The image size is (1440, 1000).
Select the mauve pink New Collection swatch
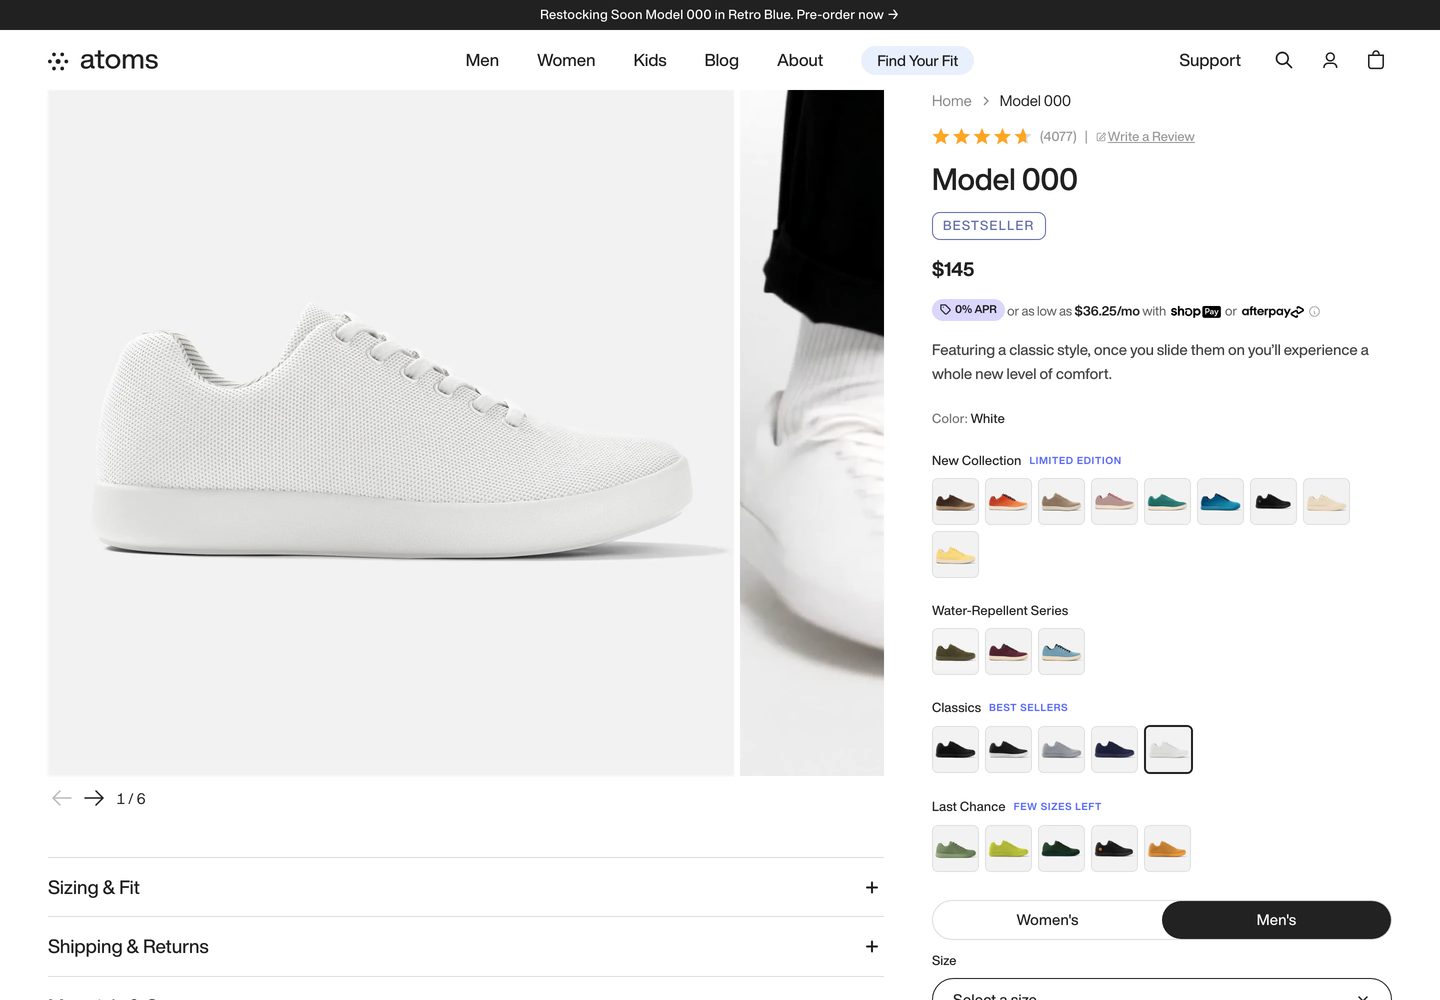click(x=1114, y=502)
